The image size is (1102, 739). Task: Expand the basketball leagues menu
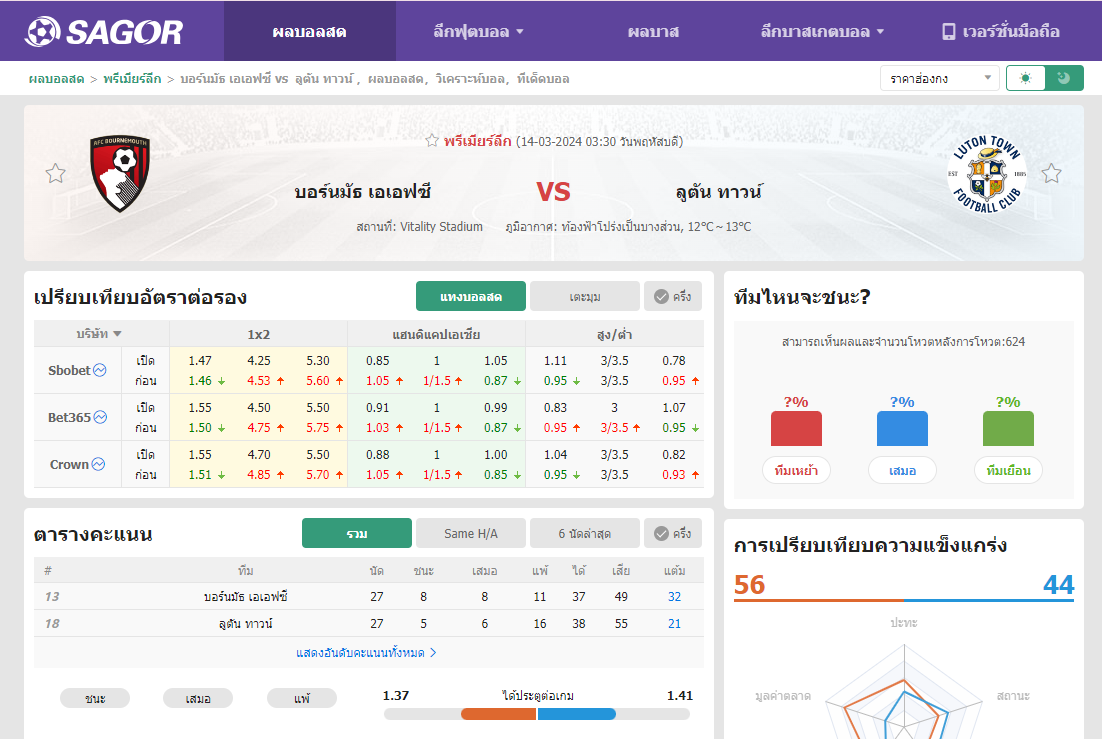point(822,32)
